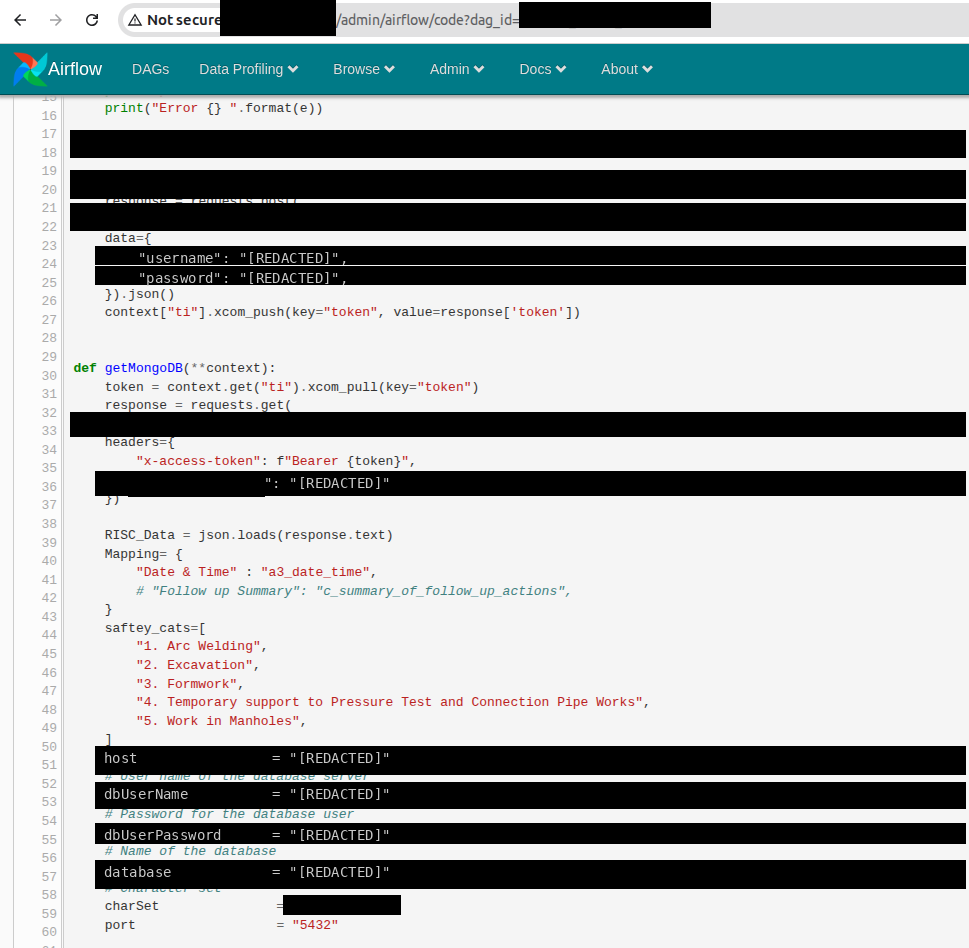Click the Mapping= { line
Screen dimensions: 969x948
(x=143, y=554)
